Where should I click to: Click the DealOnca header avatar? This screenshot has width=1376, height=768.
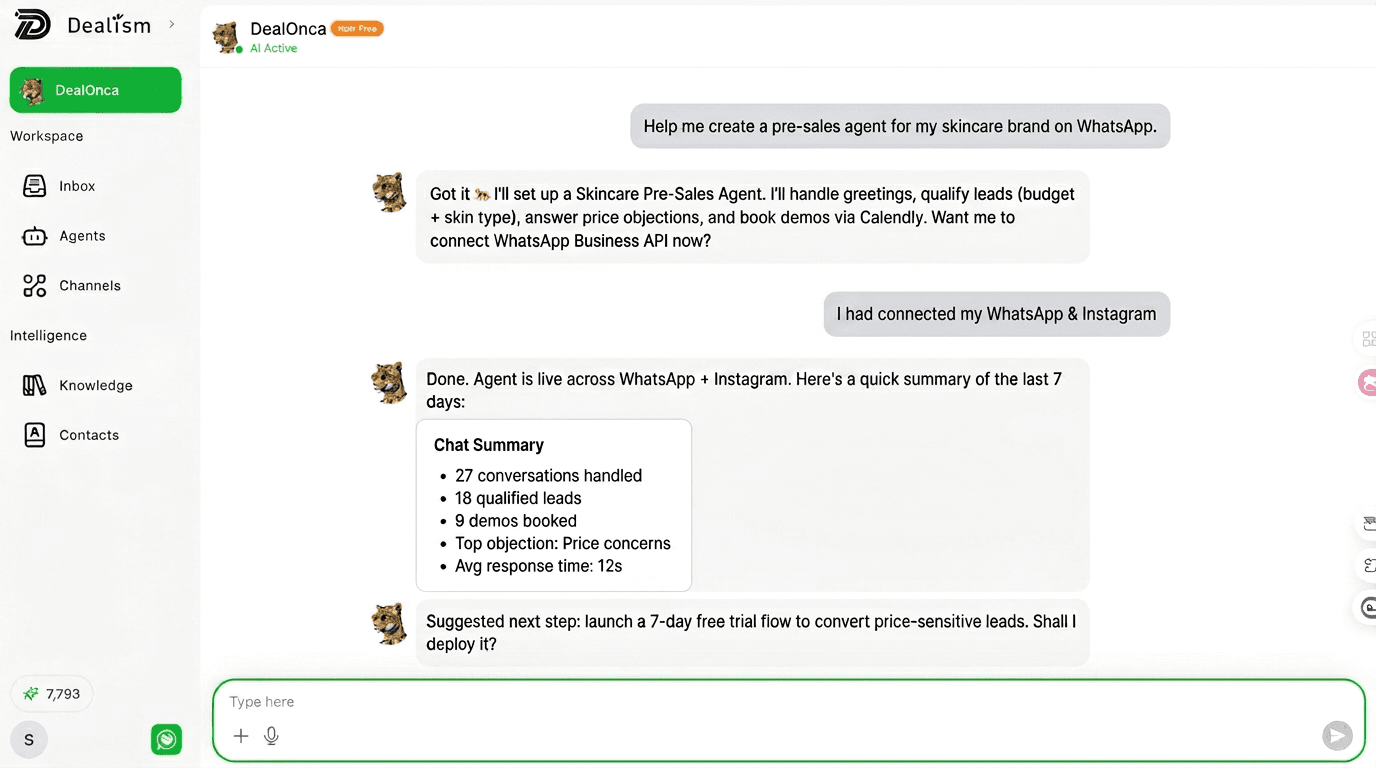tap(227, 37)
